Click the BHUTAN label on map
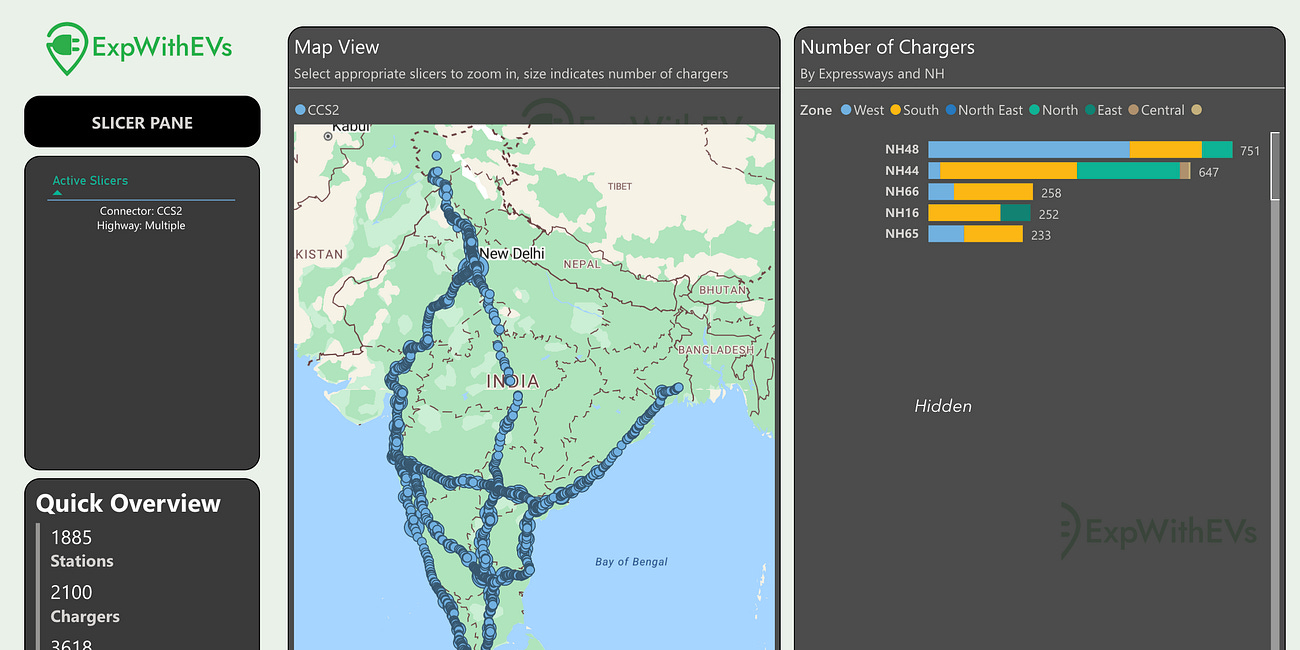Image resolution: width=1300 pixels, height=650 pixels. (x=722, y=290)
